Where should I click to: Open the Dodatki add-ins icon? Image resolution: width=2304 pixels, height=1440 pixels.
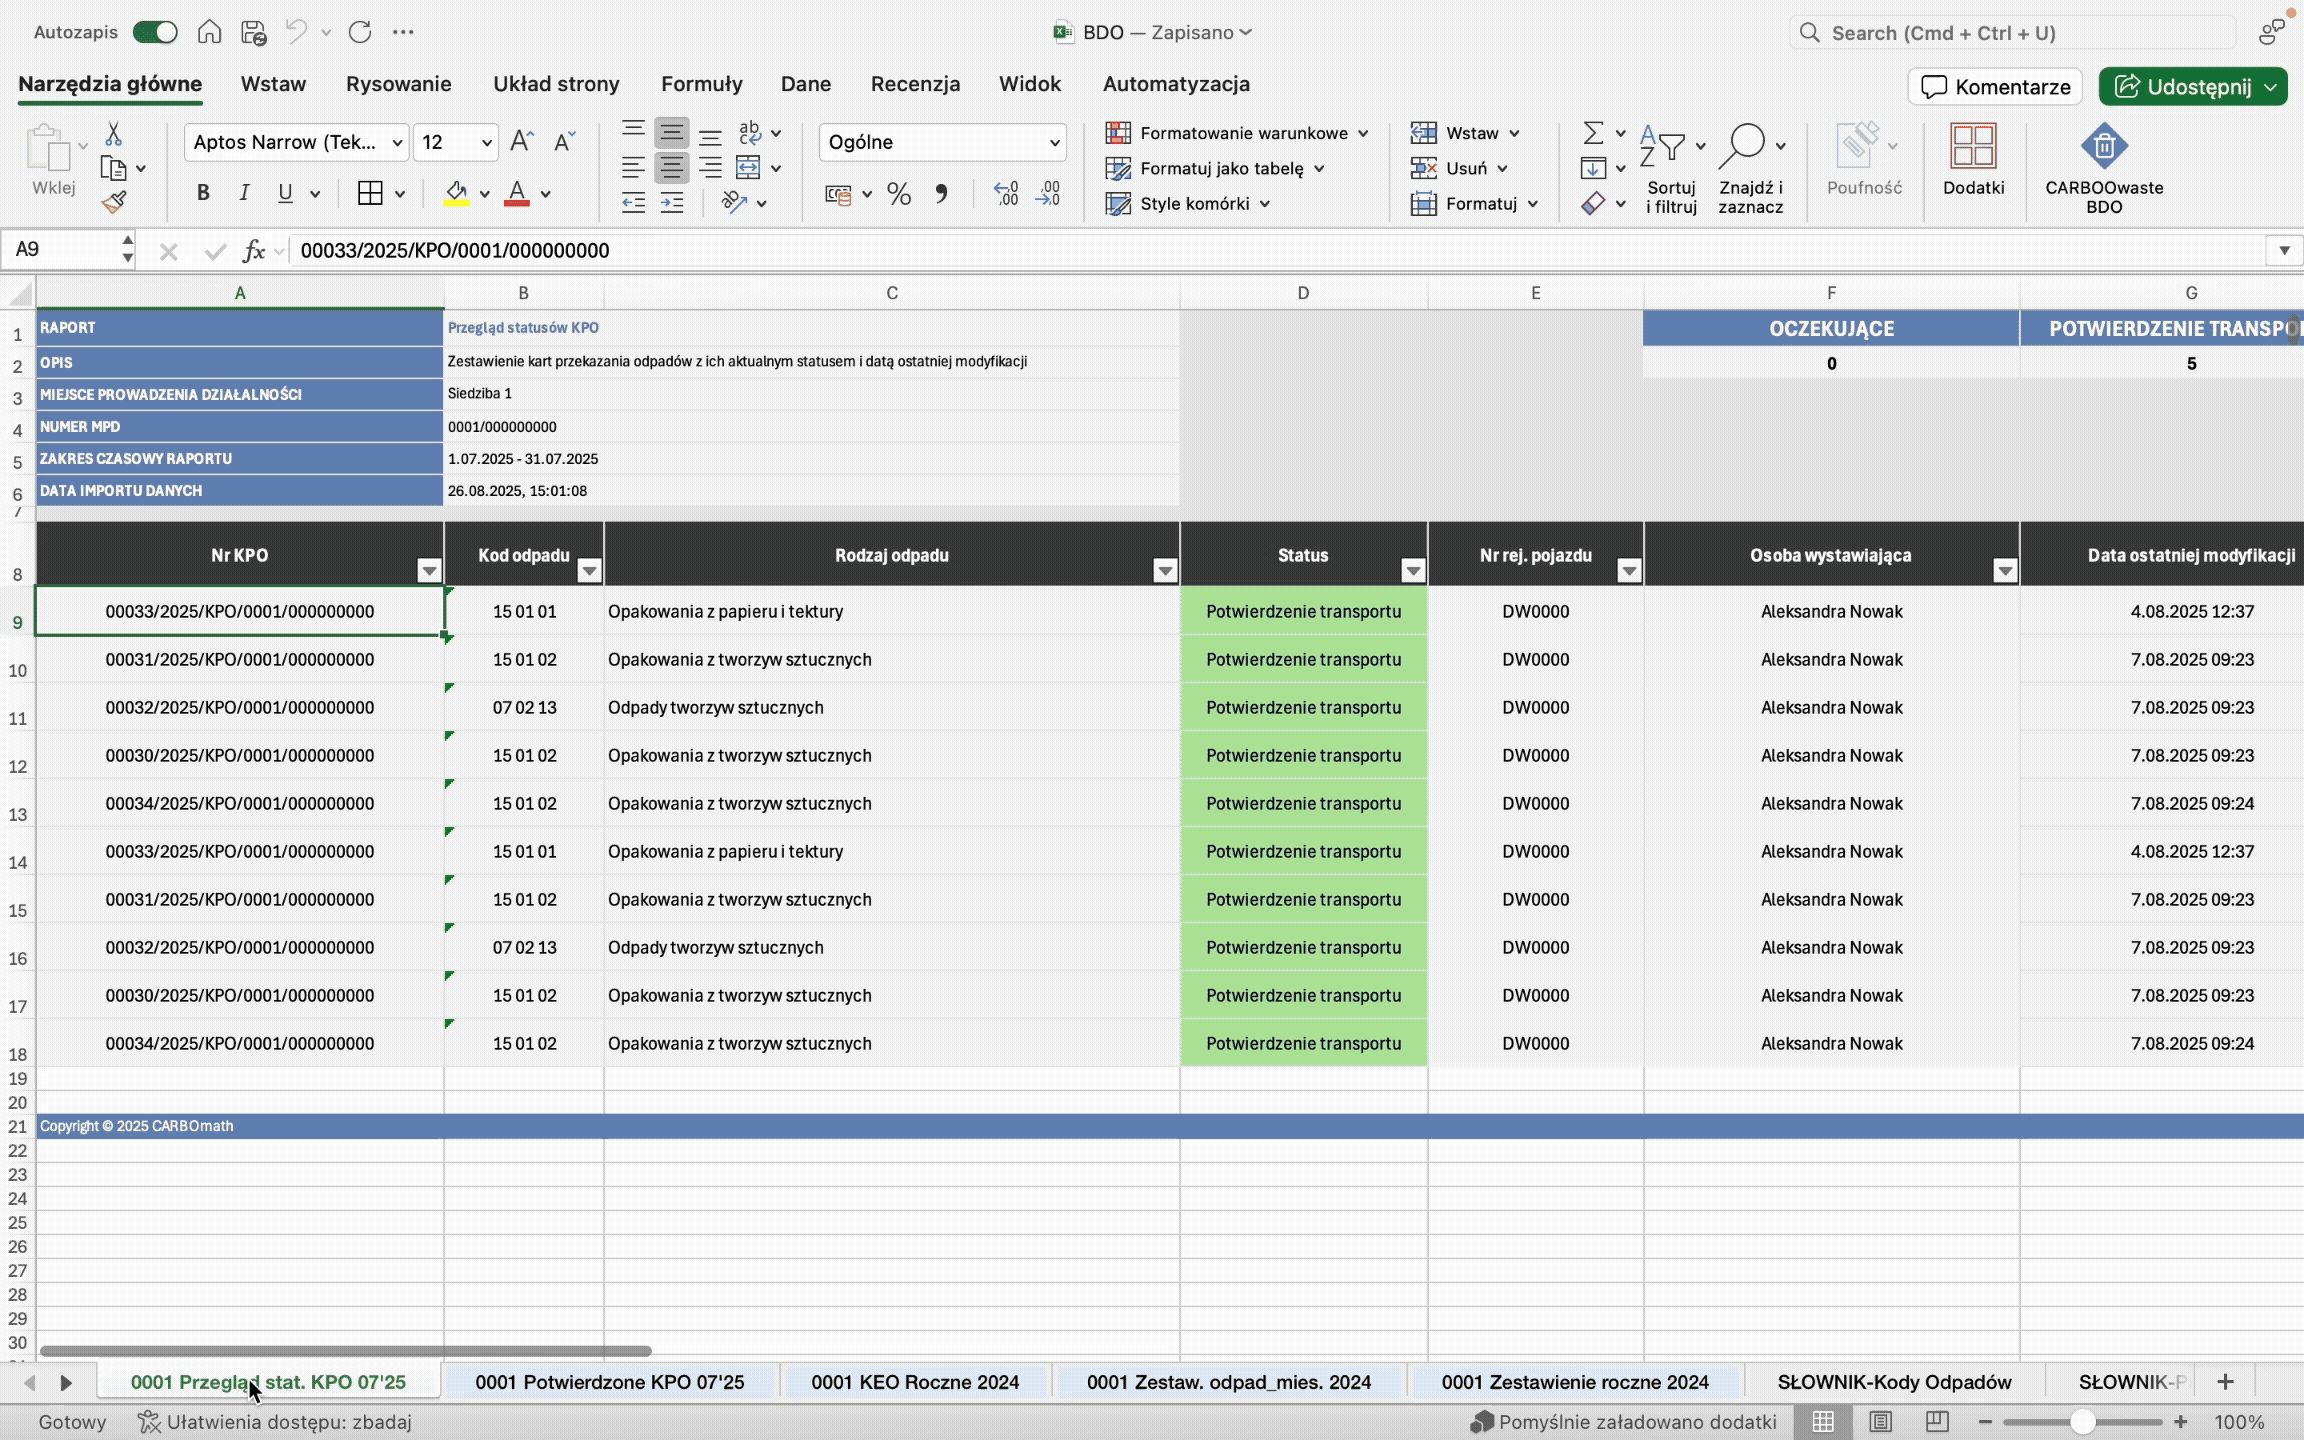click(1972, 148)
